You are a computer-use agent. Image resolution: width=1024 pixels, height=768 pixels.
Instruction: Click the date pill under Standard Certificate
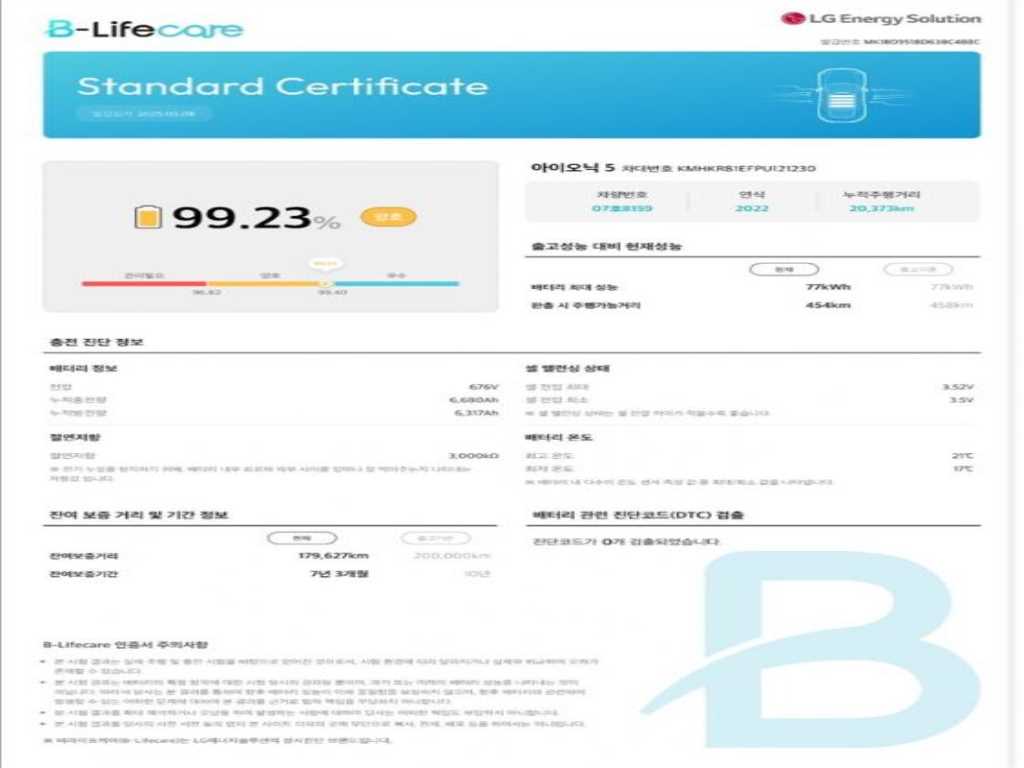(x=144, y=114)
